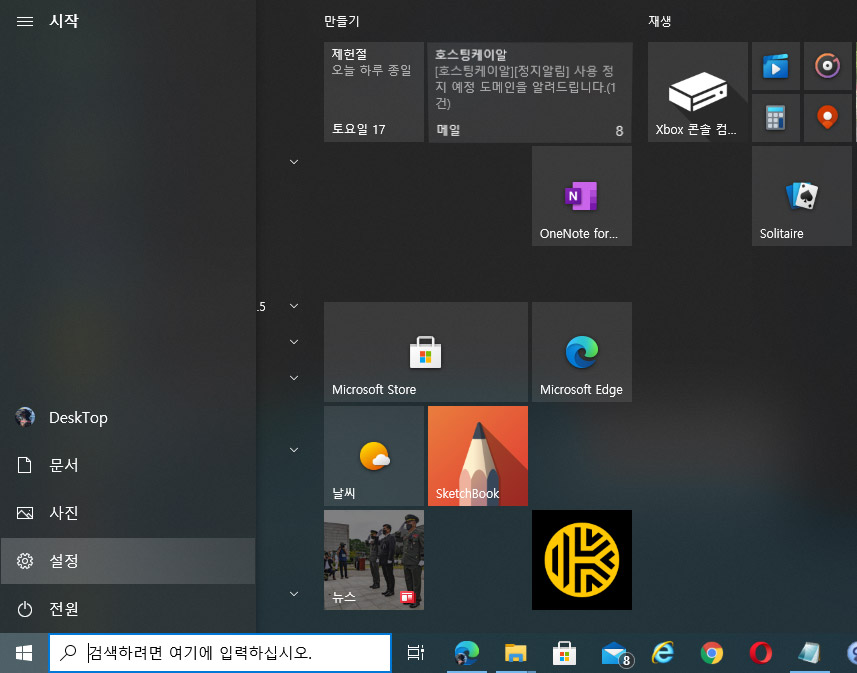Launch the SketchBook tile
The width and height of the screenshot is (857, 673).
pyautogui.click(x=477, y=456)
